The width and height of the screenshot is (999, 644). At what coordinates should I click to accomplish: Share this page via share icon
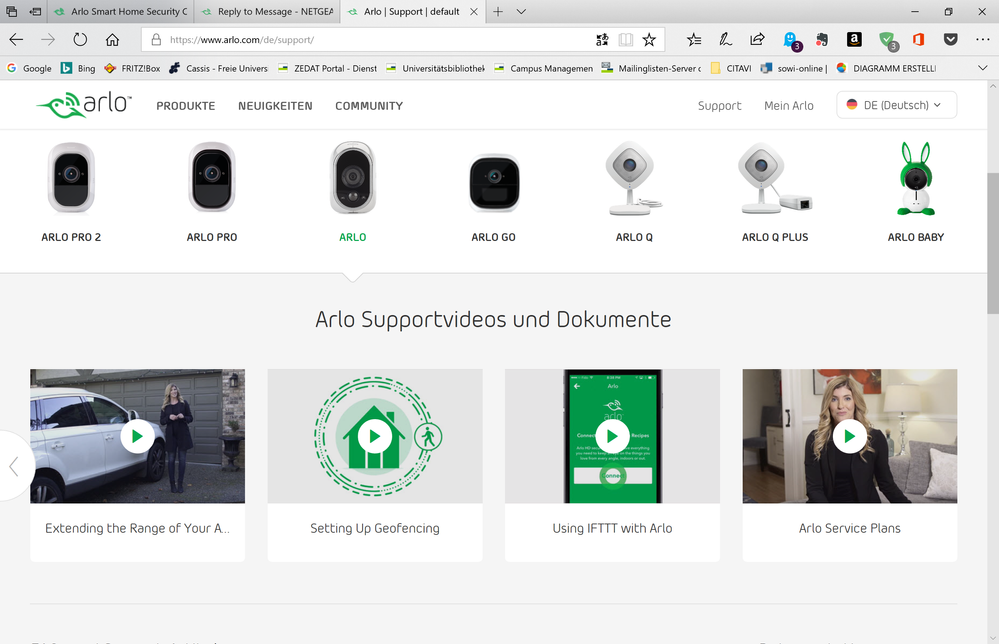click(757, 39)
